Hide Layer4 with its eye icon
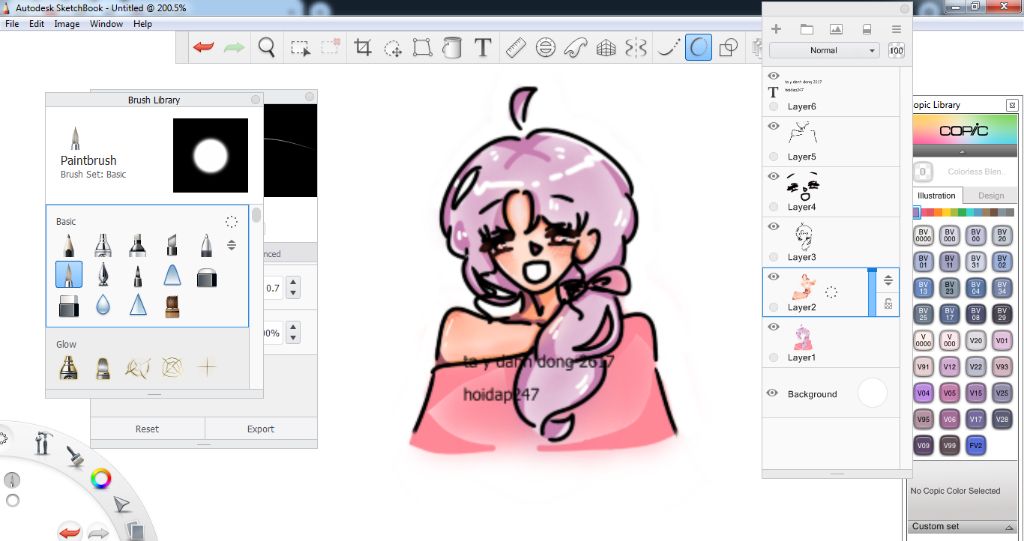Image resolution: width=1024 pixels, height=541 pixels. click(773, 176)
